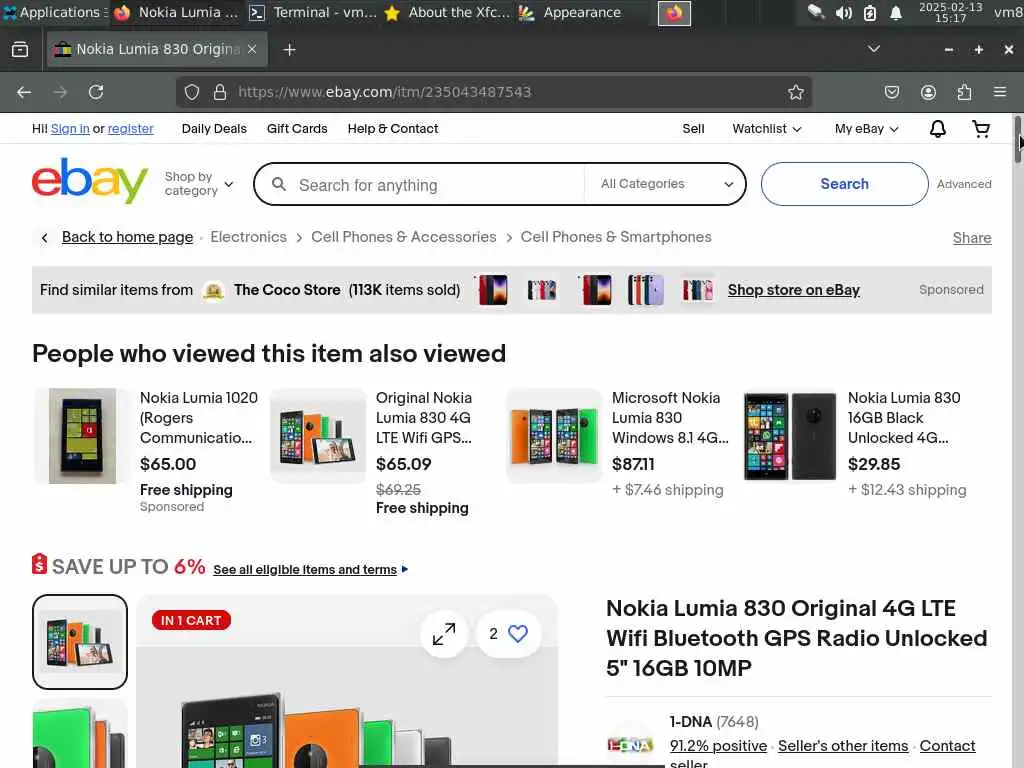Click the 1-DNA seller name
Image resolution: width=1024 pixels, height=768 pixels.
[x=690, y=722]
